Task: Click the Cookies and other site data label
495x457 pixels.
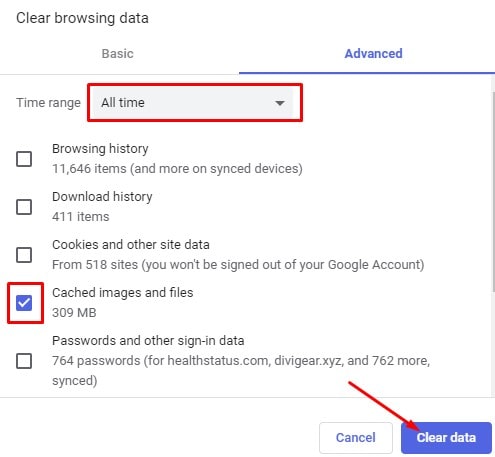Action: click(x=131, y=245)
